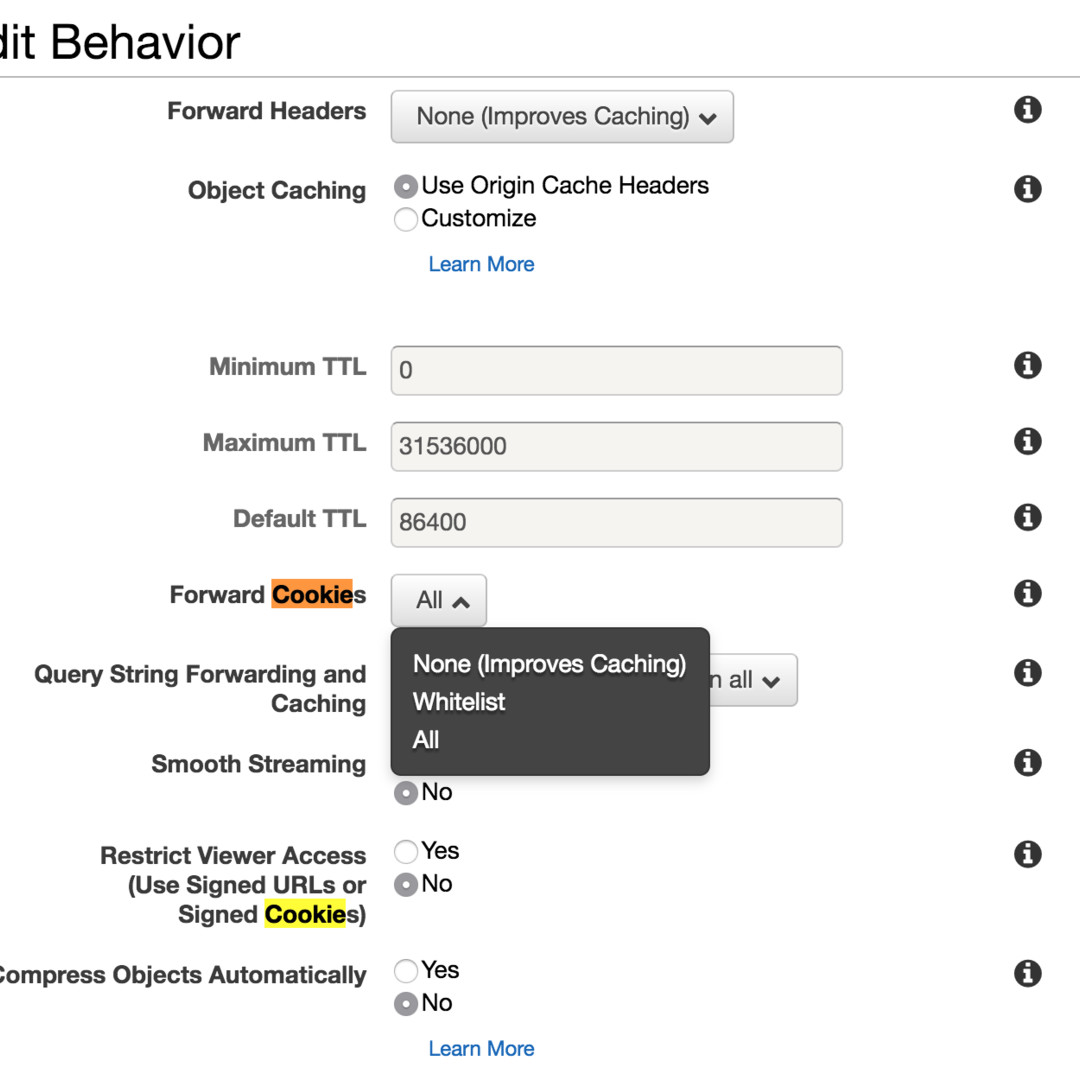The width and height of the screenshot is (1080, 1080).
Task: Click the Forward Cookies info icon
Action: tap(1027, 593)
